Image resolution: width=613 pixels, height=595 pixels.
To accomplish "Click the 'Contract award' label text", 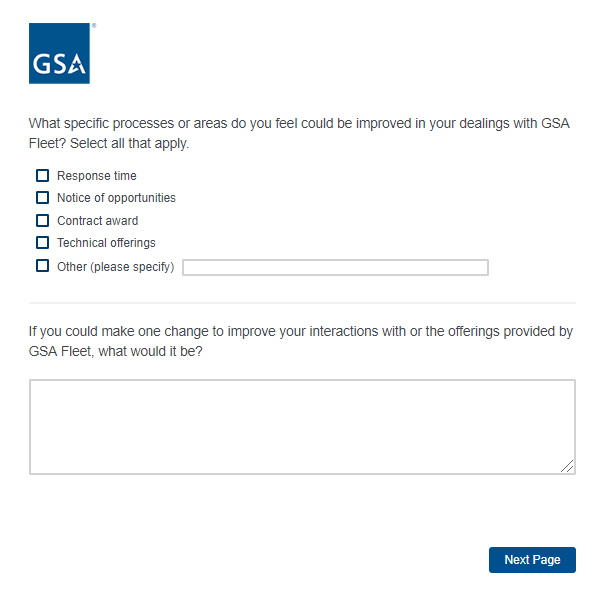I will point(98,221).
